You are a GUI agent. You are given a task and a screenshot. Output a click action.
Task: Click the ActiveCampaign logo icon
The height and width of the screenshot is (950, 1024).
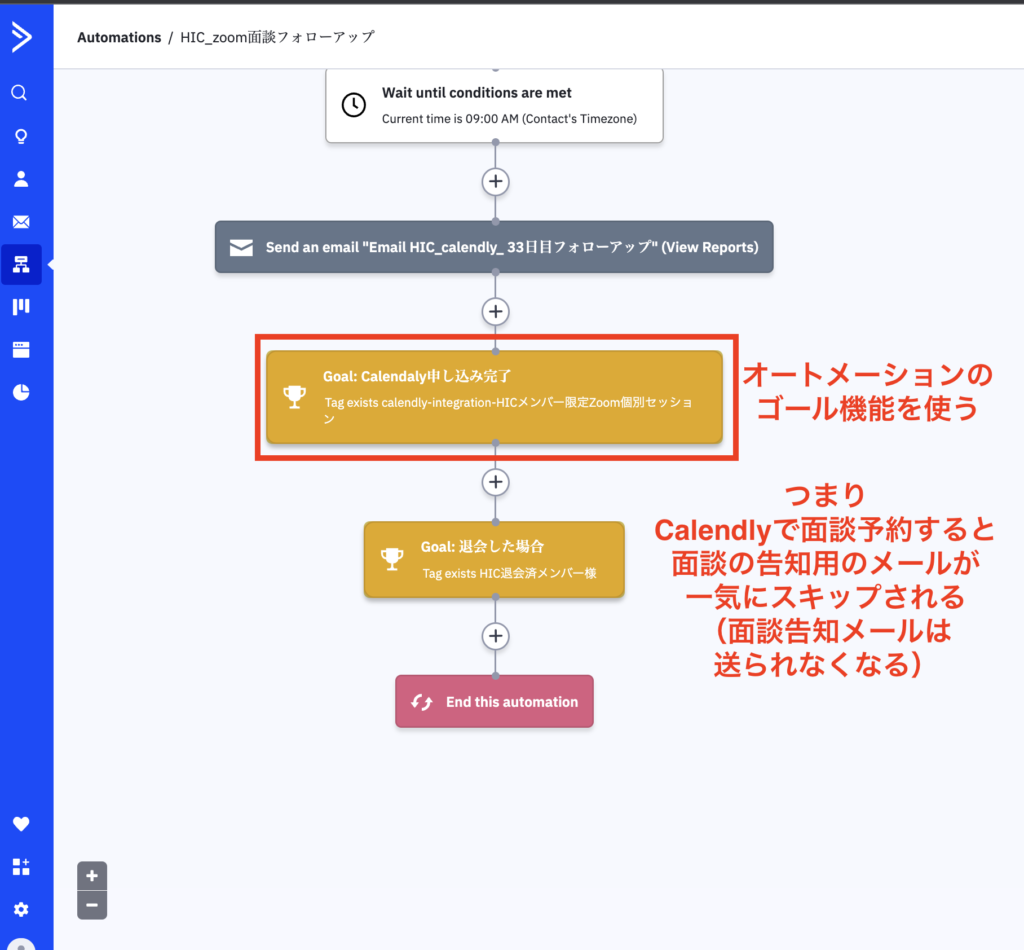[x=22, y=37]
